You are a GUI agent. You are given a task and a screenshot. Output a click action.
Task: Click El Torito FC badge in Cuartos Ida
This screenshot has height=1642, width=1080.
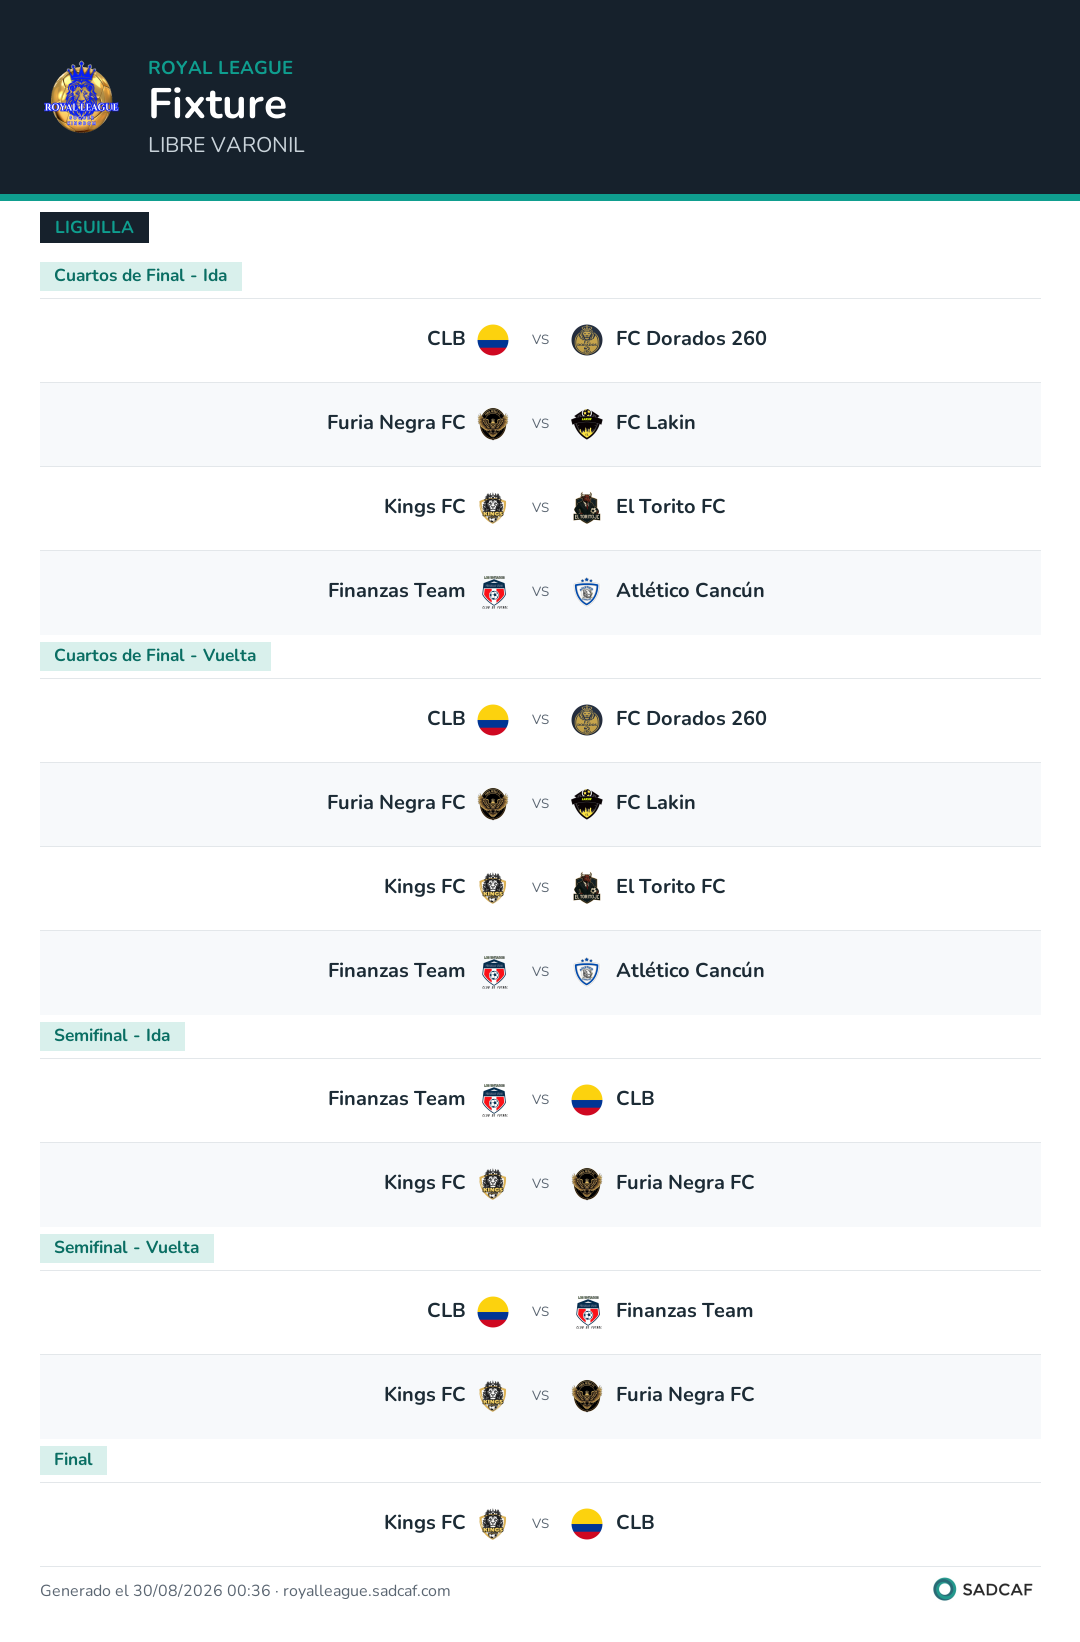[587, 508]
